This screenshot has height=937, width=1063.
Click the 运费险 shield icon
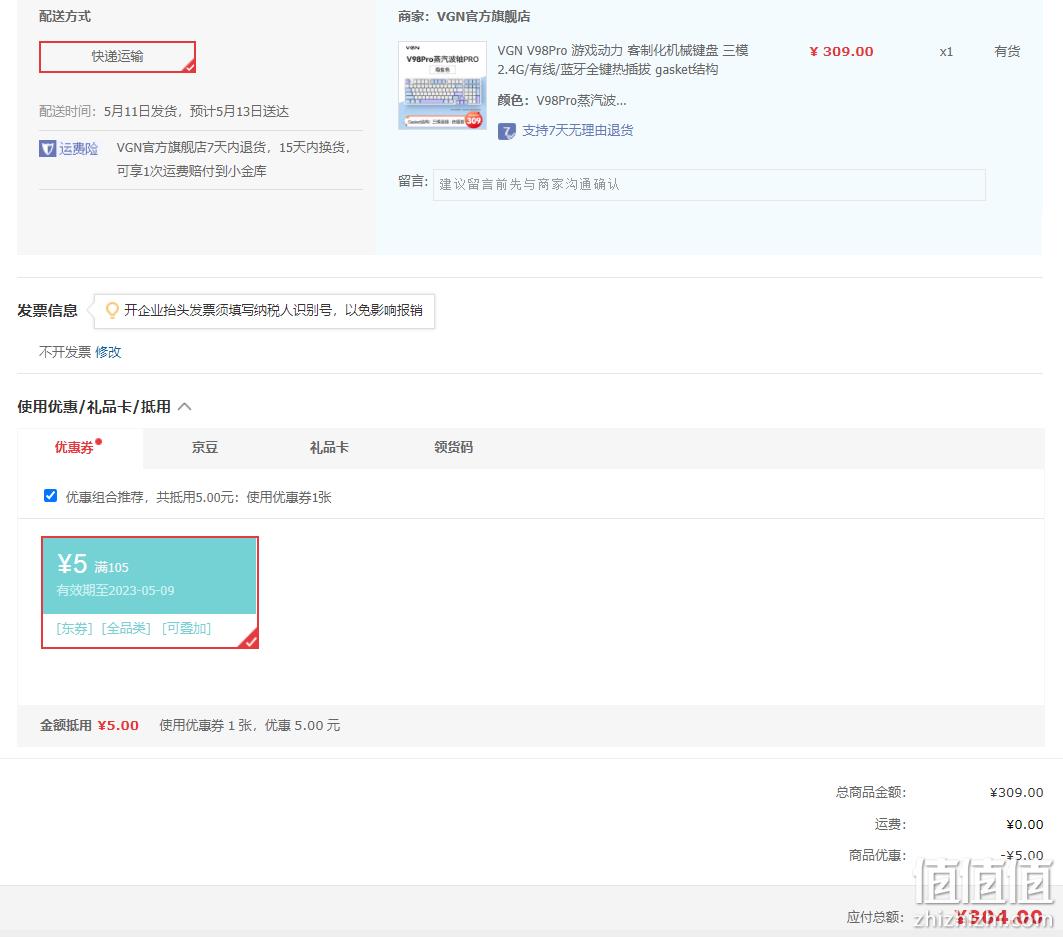tap(47, 148)
